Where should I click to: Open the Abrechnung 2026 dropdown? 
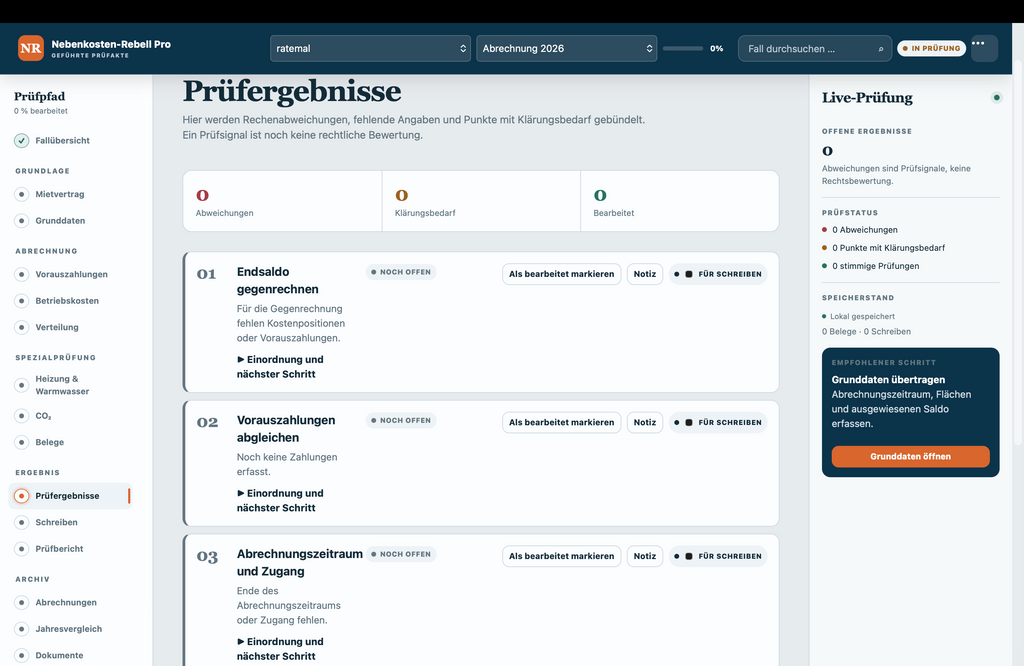[x=566, y=48]
